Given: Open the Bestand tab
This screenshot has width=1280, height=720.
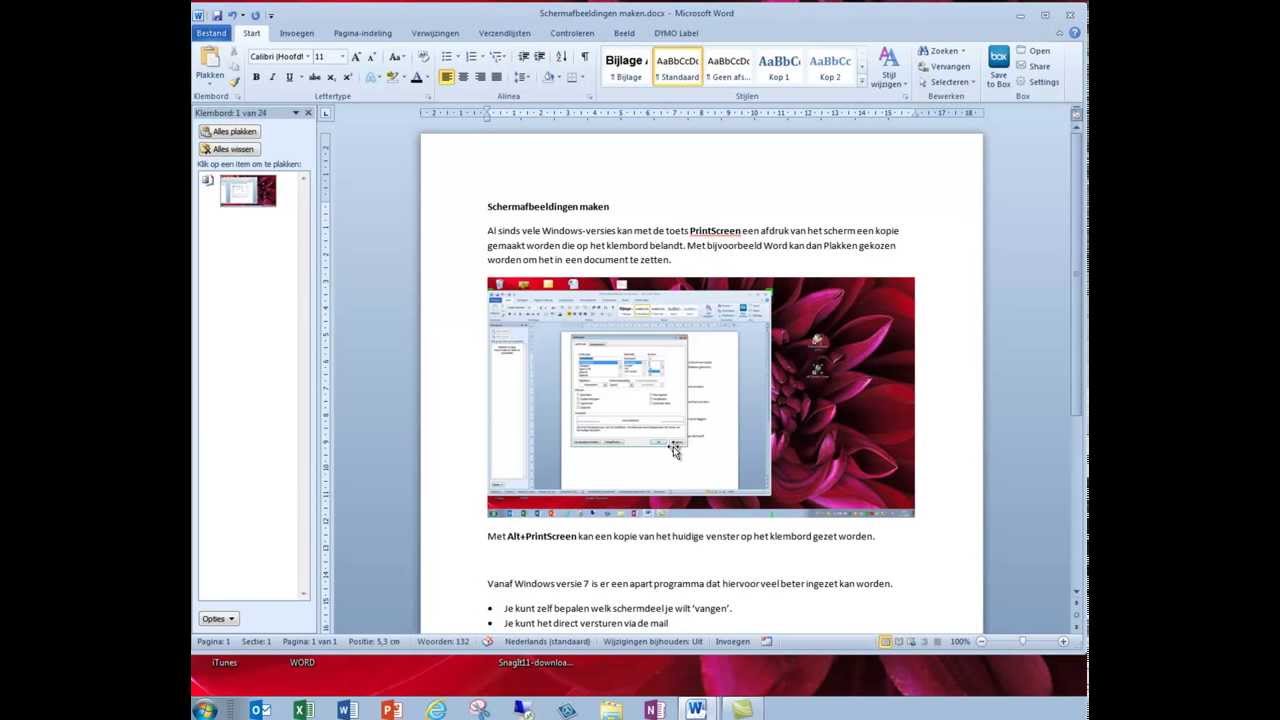Looking at the screenshot, I should point(211,33).
